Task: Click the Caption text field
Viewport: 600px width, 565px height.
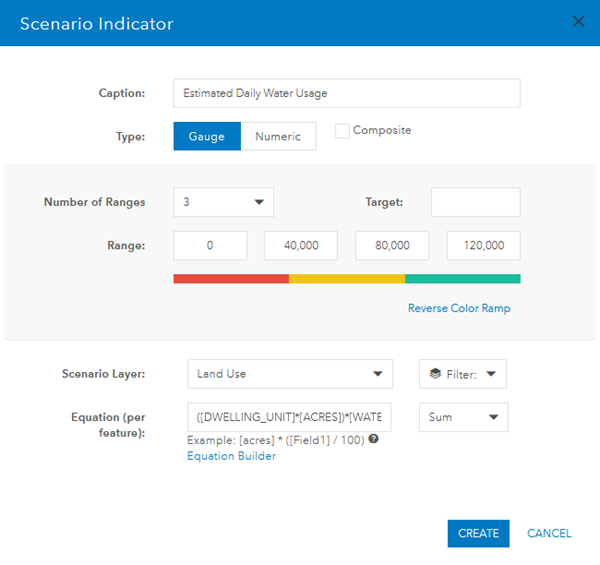Action: [346, 93]
